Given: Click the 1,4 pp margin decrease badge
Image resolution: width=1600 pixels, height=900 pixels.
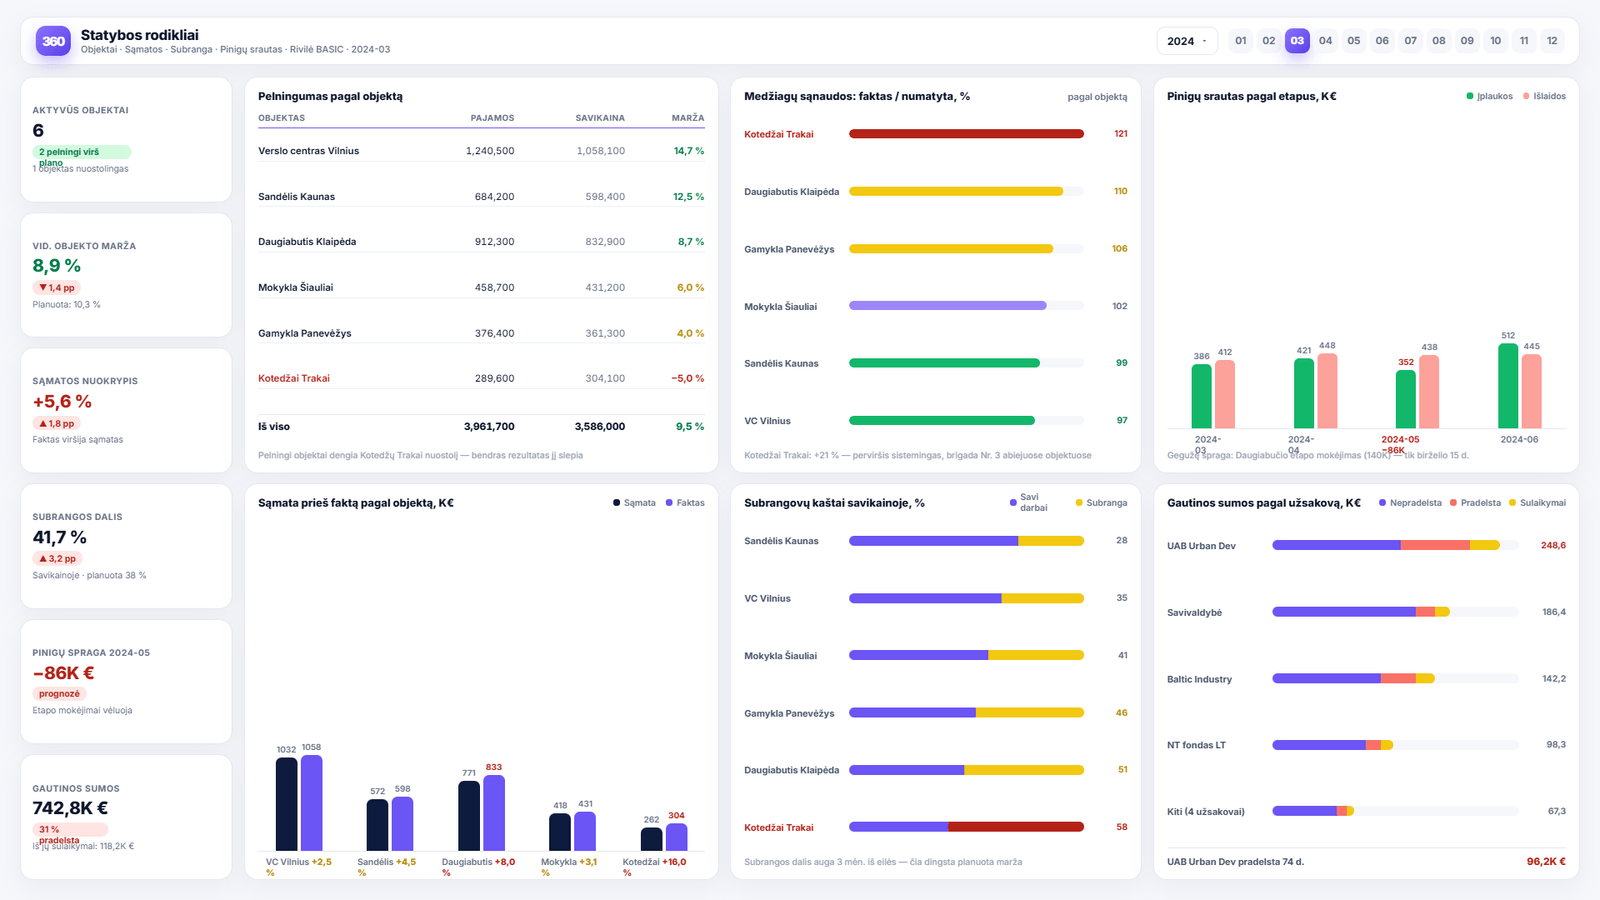Looking at the screenshot, I should click(x=57, y=288).
